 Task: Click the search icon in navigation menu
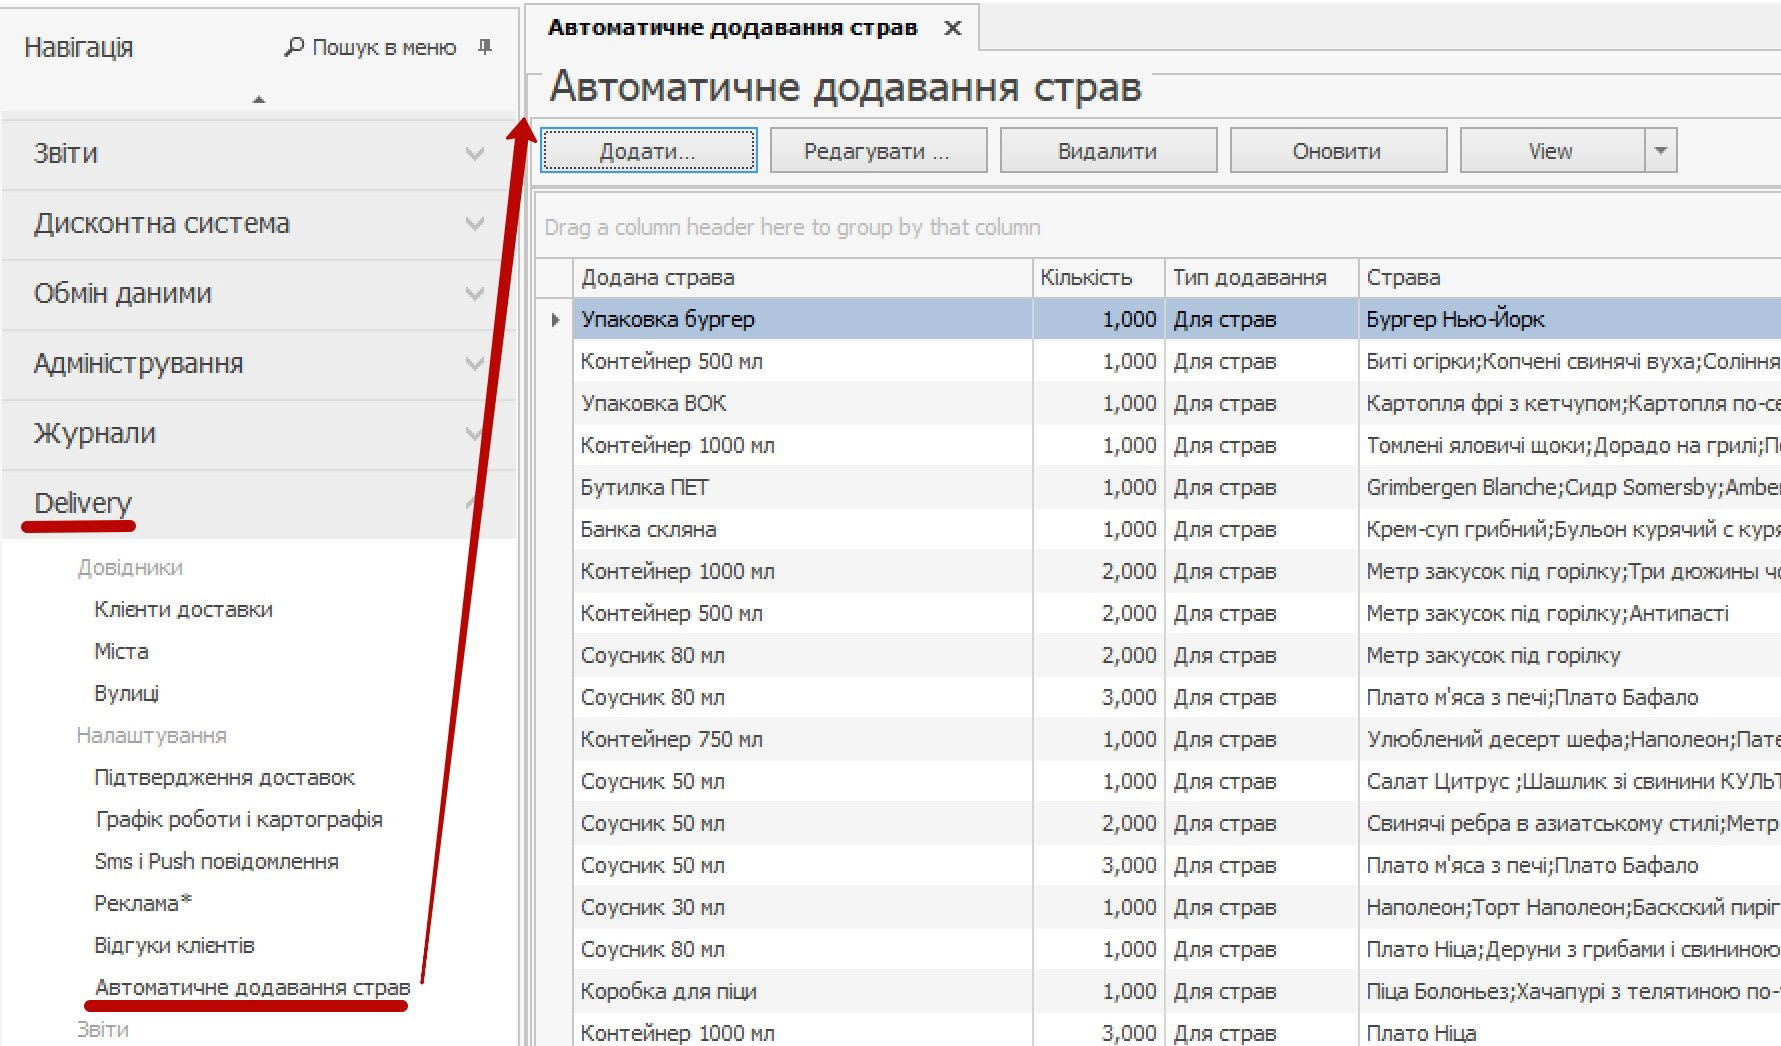coord(294,47)
